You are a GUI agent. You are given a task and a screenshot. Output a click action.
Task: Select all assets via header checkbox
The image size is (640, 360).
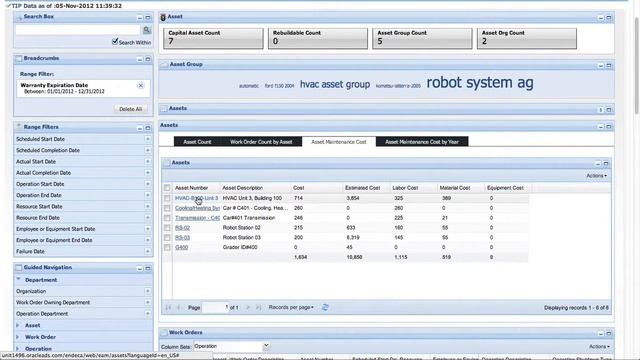coord(167,188)
